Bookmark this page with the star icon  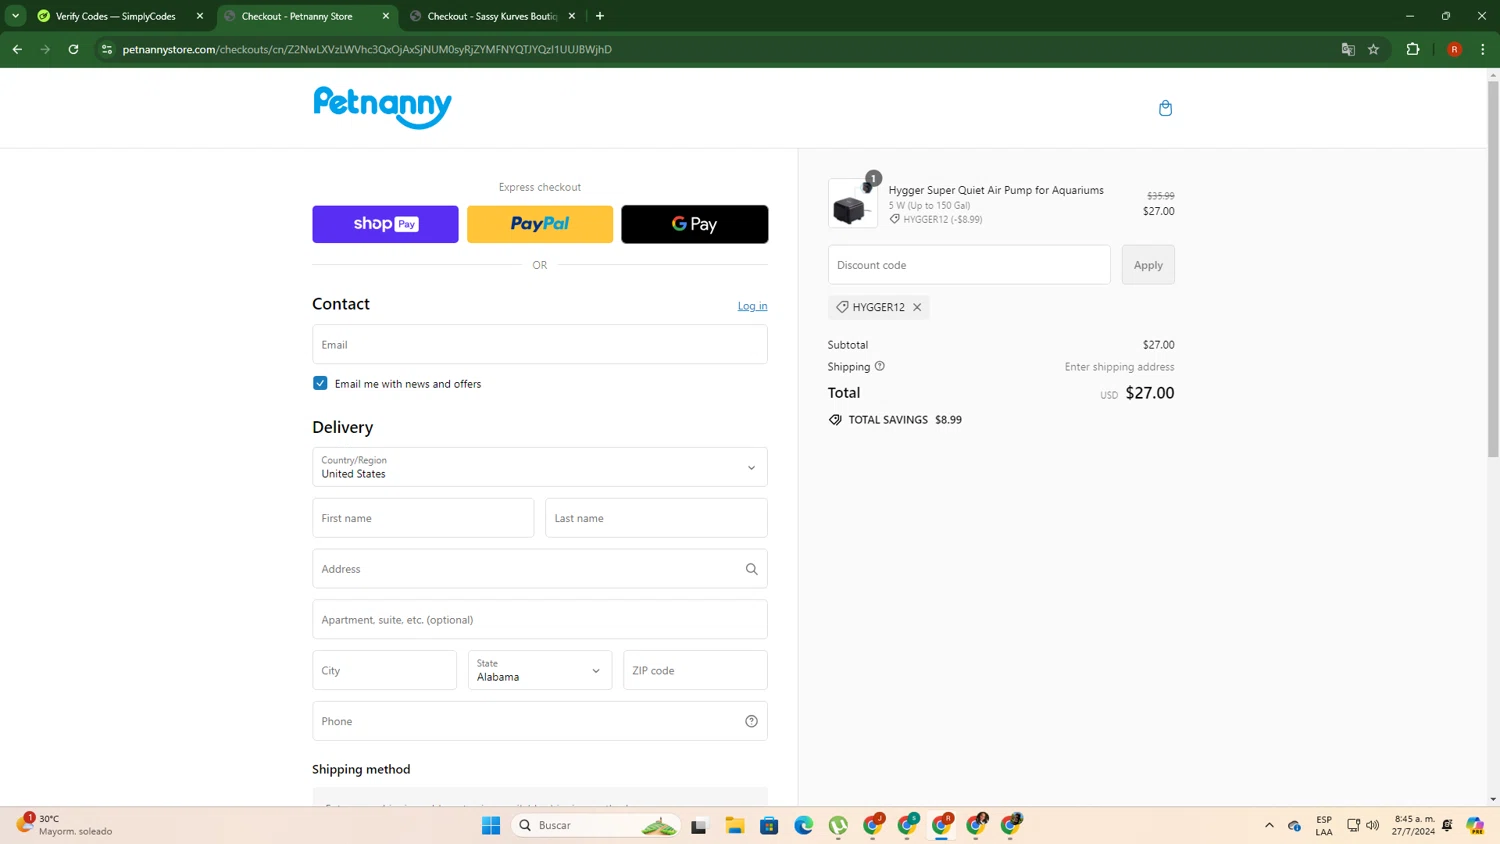tap(1374, 49)
